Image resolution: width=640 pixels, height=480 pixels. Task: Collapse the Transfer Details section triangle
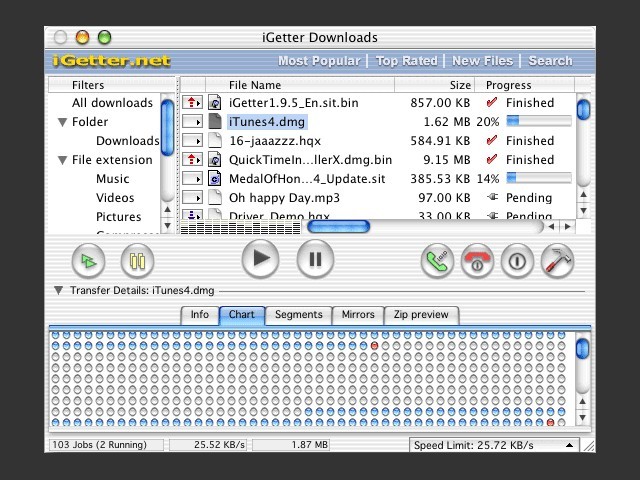[59, 290]
